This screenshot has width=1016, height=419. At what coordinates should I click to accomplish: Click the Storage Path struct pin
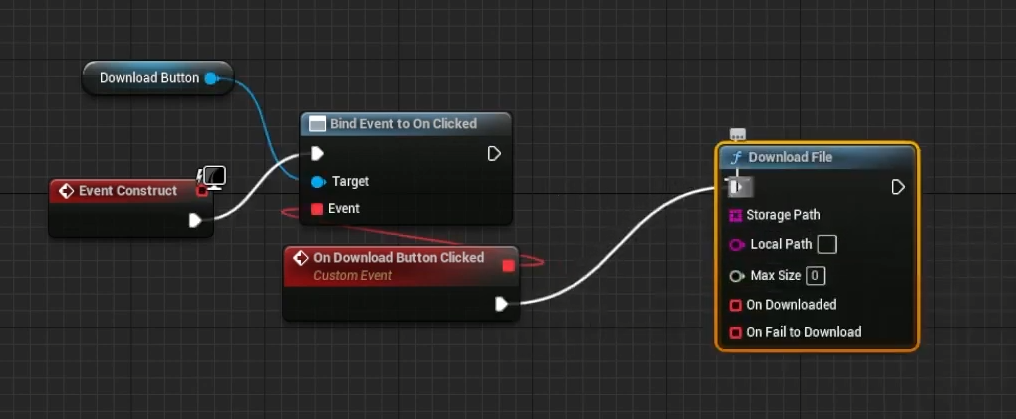(x=735, y=215)
